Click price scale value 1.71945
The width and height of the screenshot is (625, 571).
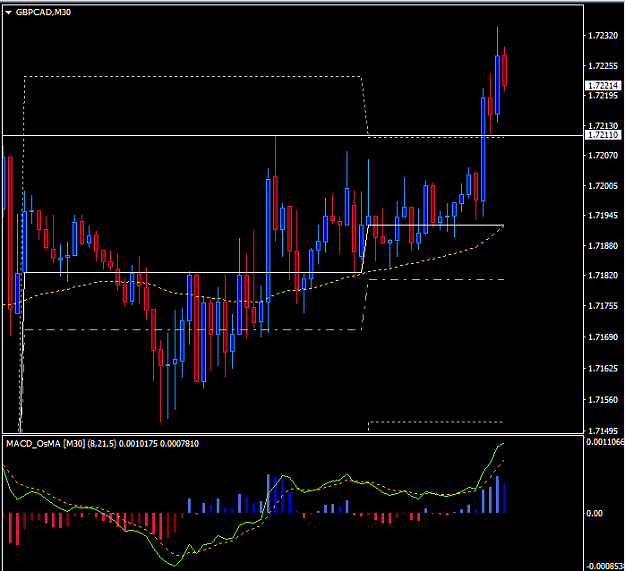click(x=603, y=216)
